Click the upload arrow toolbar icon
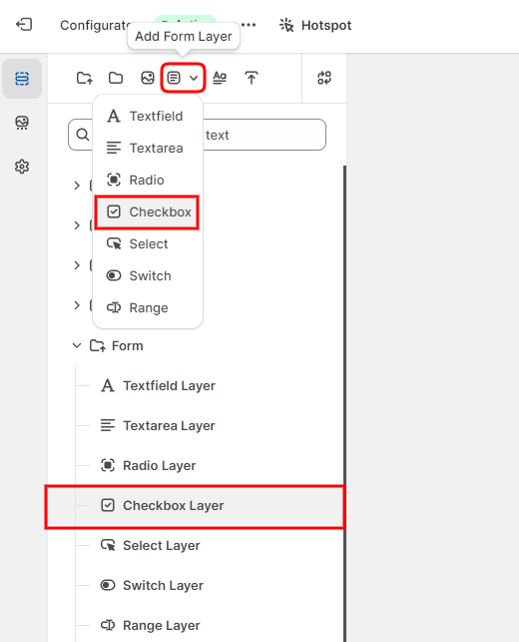Image resolution: width=519 pixels, height=642 pixels. [251, 78]
